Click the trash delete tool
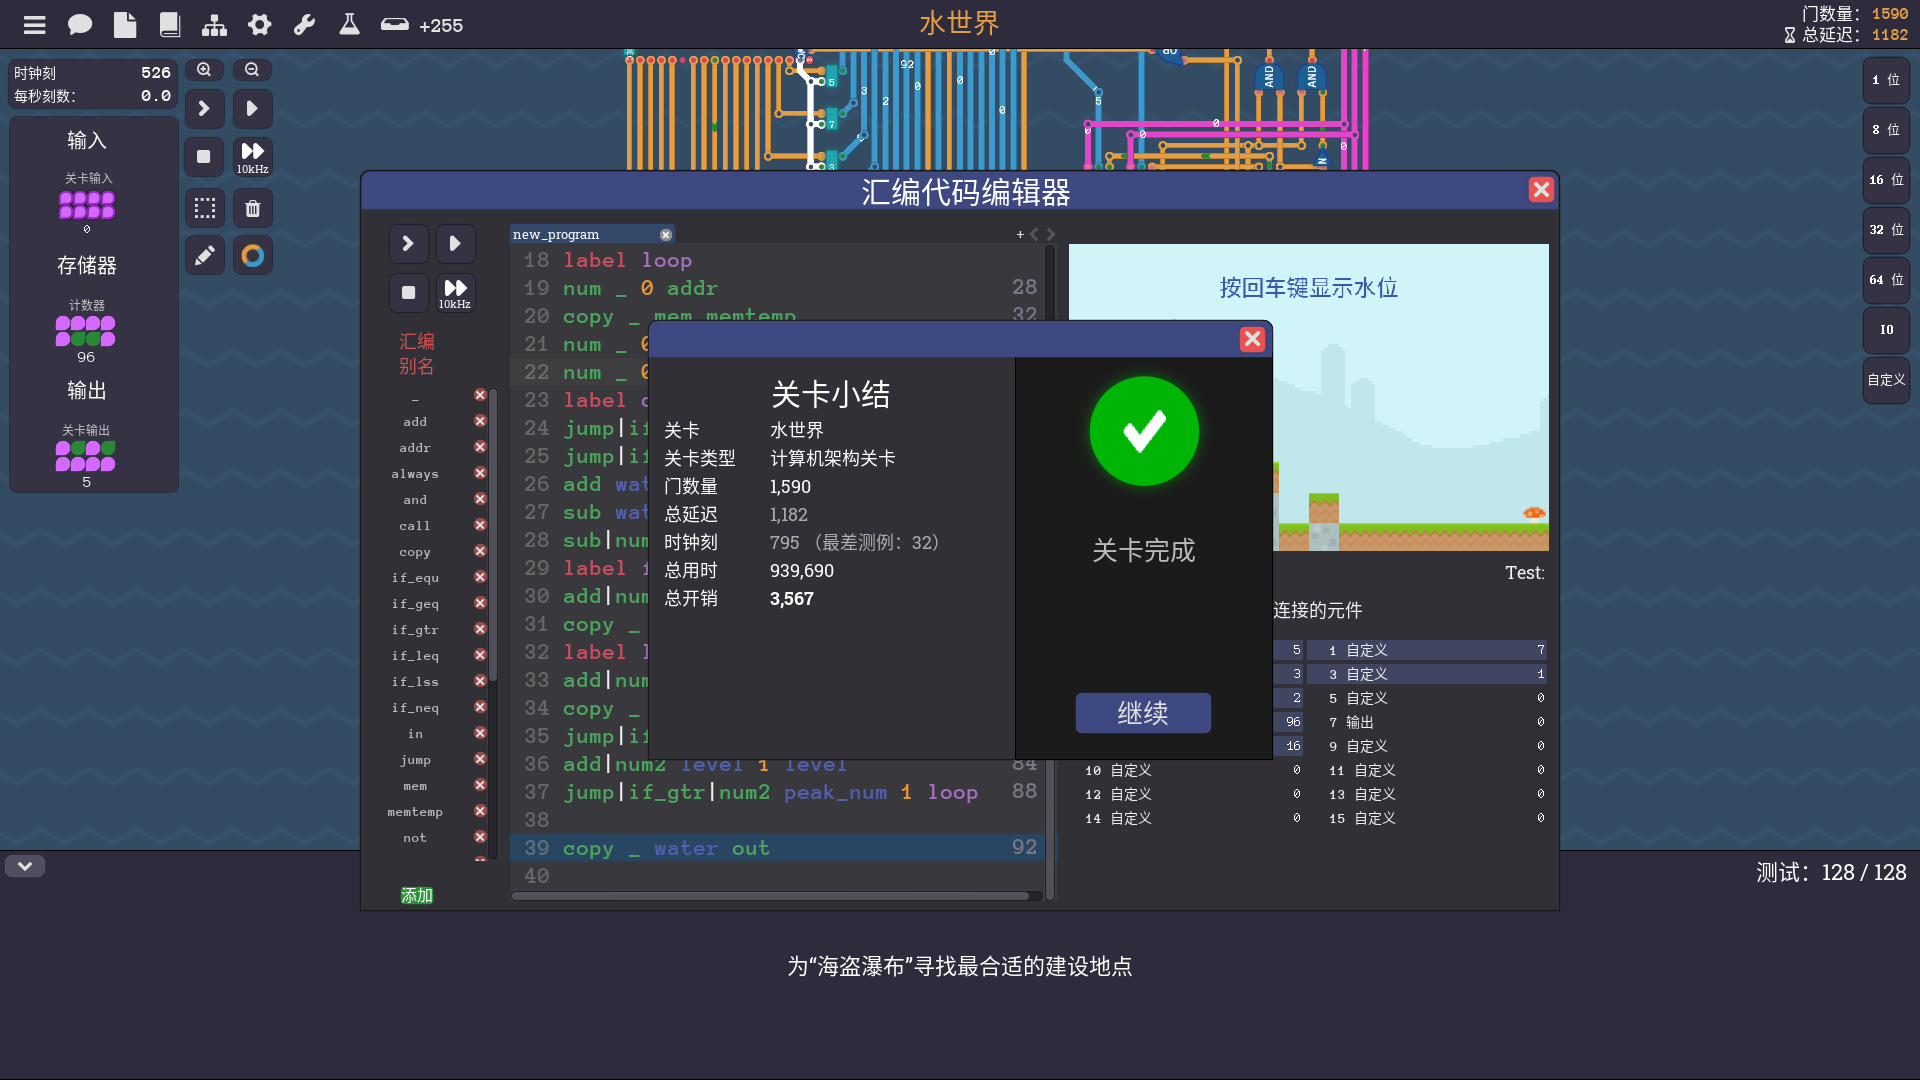 point(253,208)
